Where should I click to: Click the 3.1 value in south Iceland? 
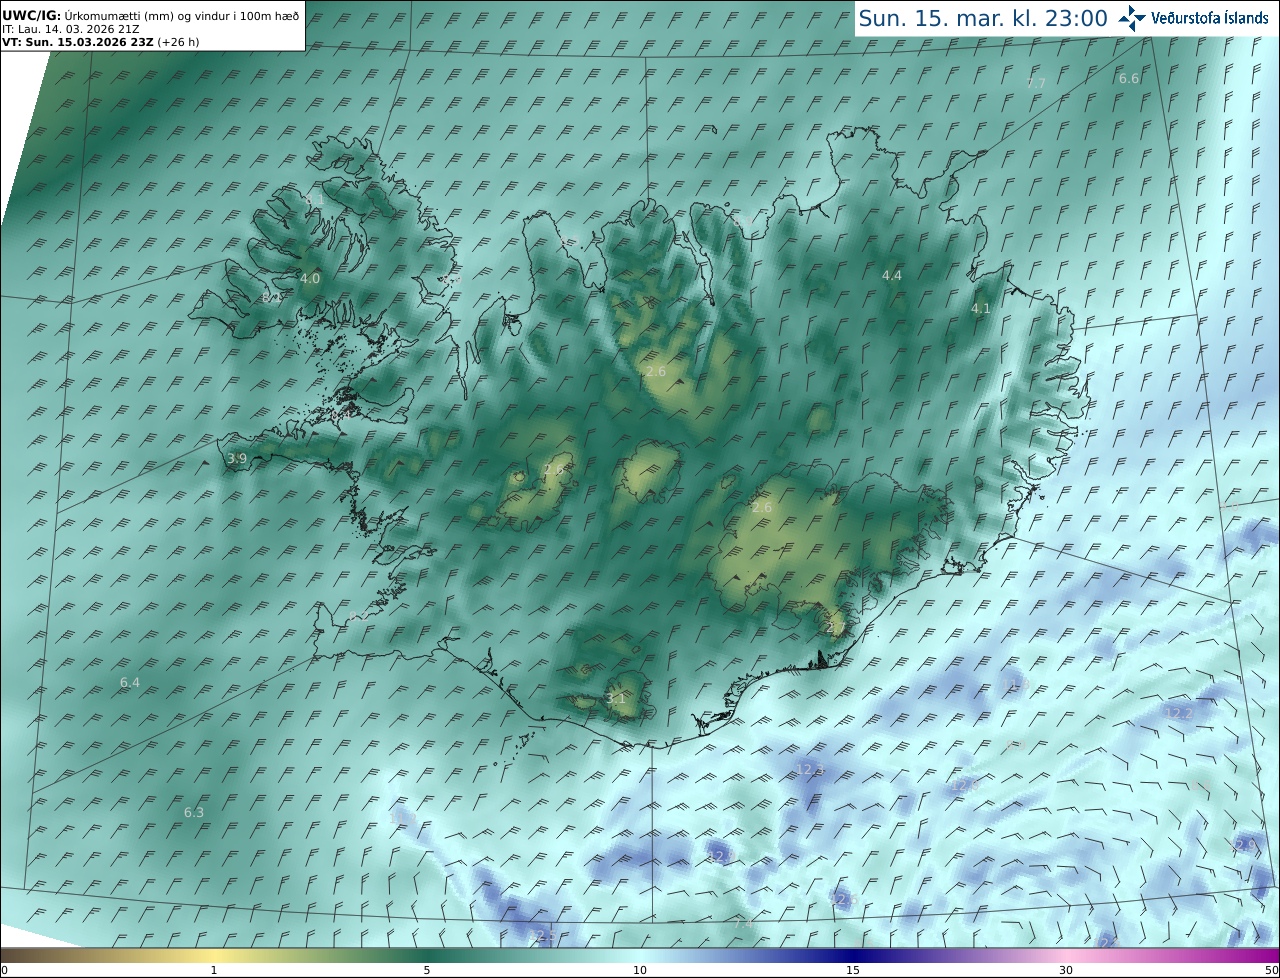tap(616, 698)
